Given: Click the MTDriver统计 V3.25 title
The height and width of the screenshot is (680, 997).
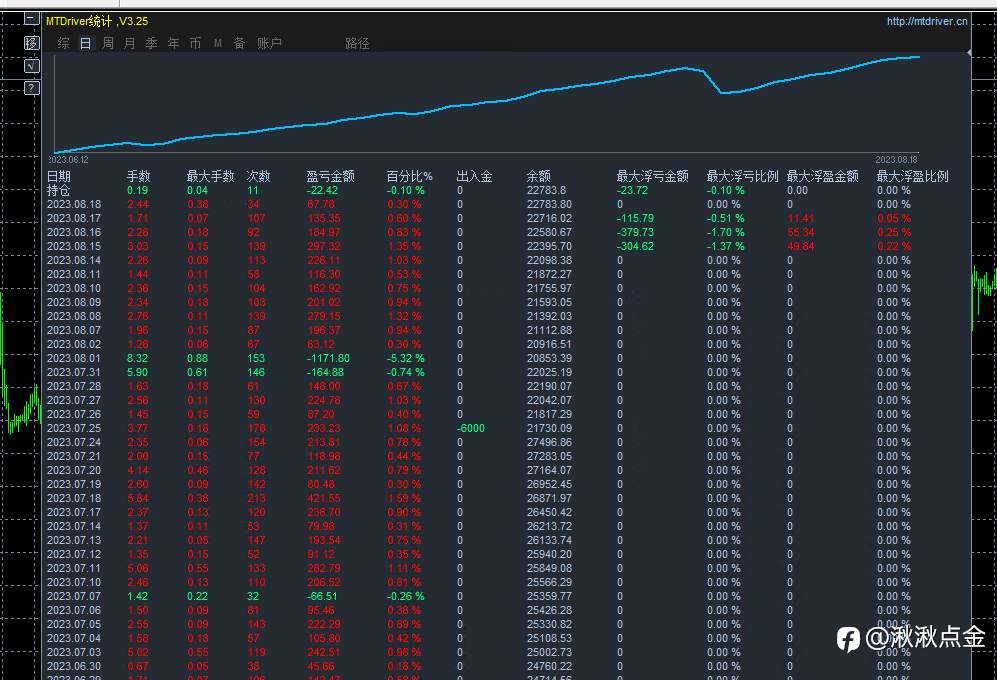Looking at the screenshot, I should (x=97, y=21).
